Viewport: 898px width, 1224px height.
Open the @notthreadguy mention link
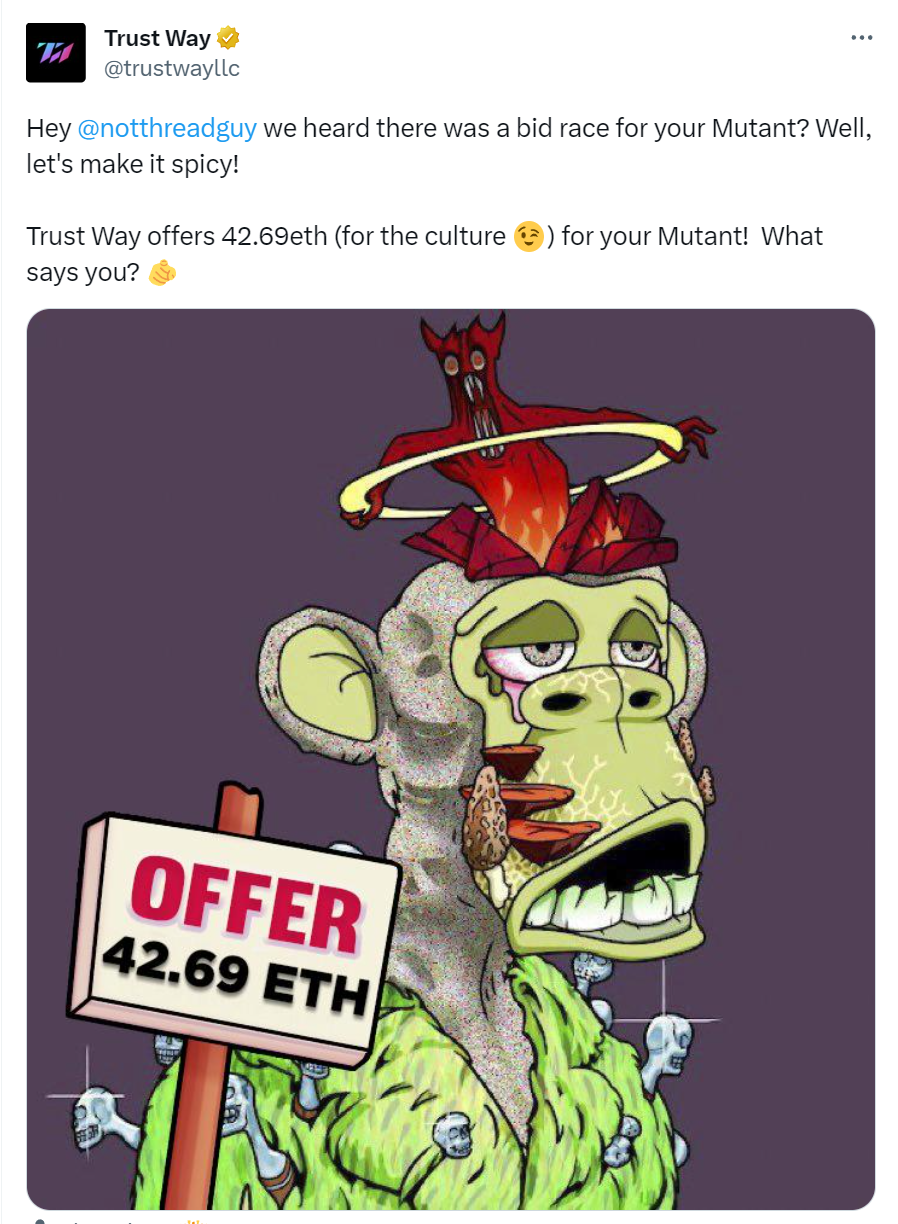pyautogui.click(x=167, y=128)
